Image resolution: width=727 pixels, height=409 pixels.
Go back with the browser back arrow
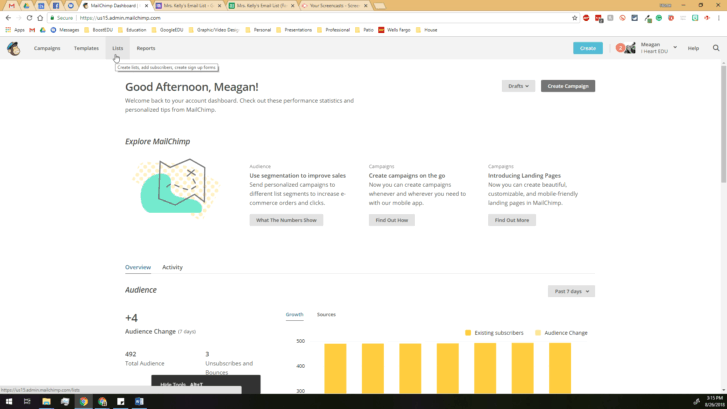[x=8, y=18]
